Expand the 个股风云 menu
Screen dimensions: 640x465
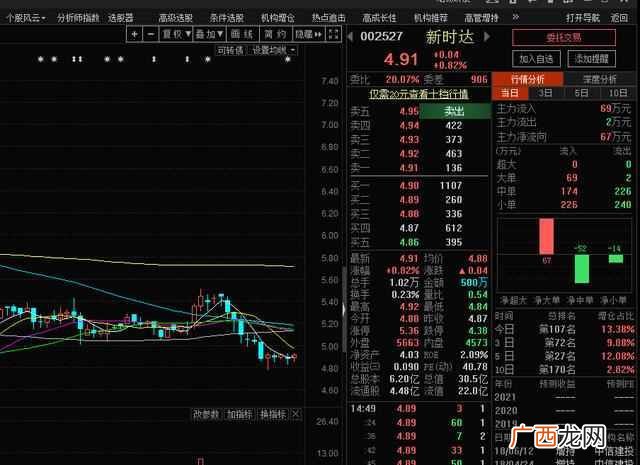(25, 18)
